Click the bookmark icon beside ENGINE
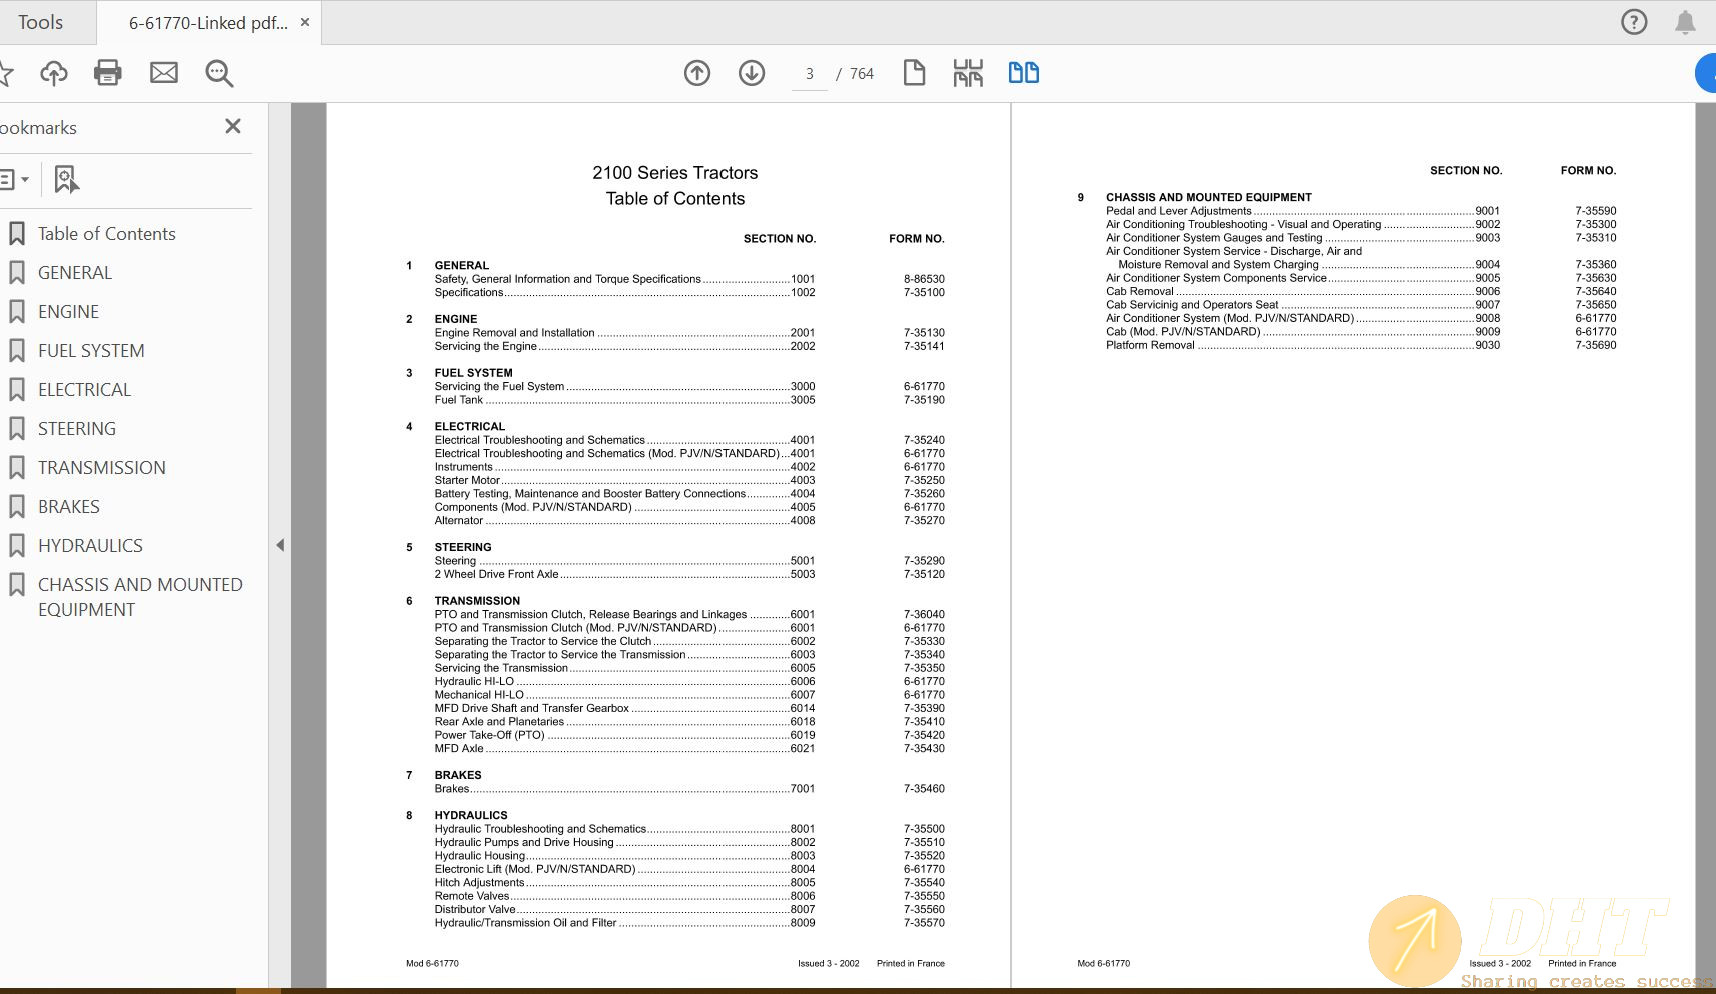The height and width of the screenshot is (994, 1716). pos(17,312)
